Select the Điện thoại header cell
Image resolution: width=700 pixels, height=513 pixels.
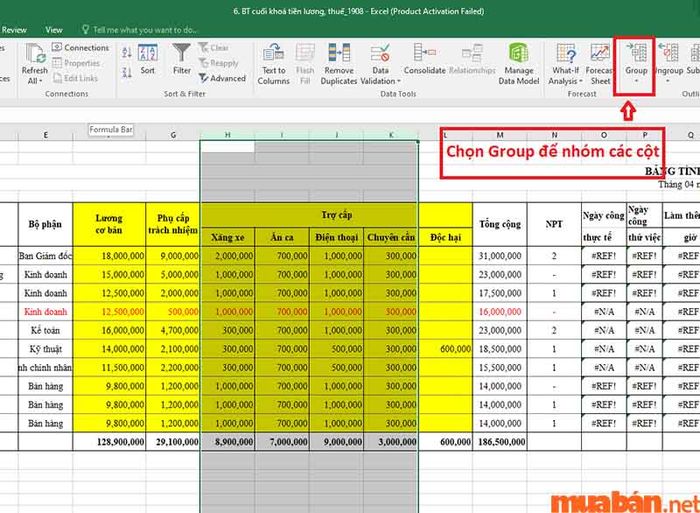[336, 237]
